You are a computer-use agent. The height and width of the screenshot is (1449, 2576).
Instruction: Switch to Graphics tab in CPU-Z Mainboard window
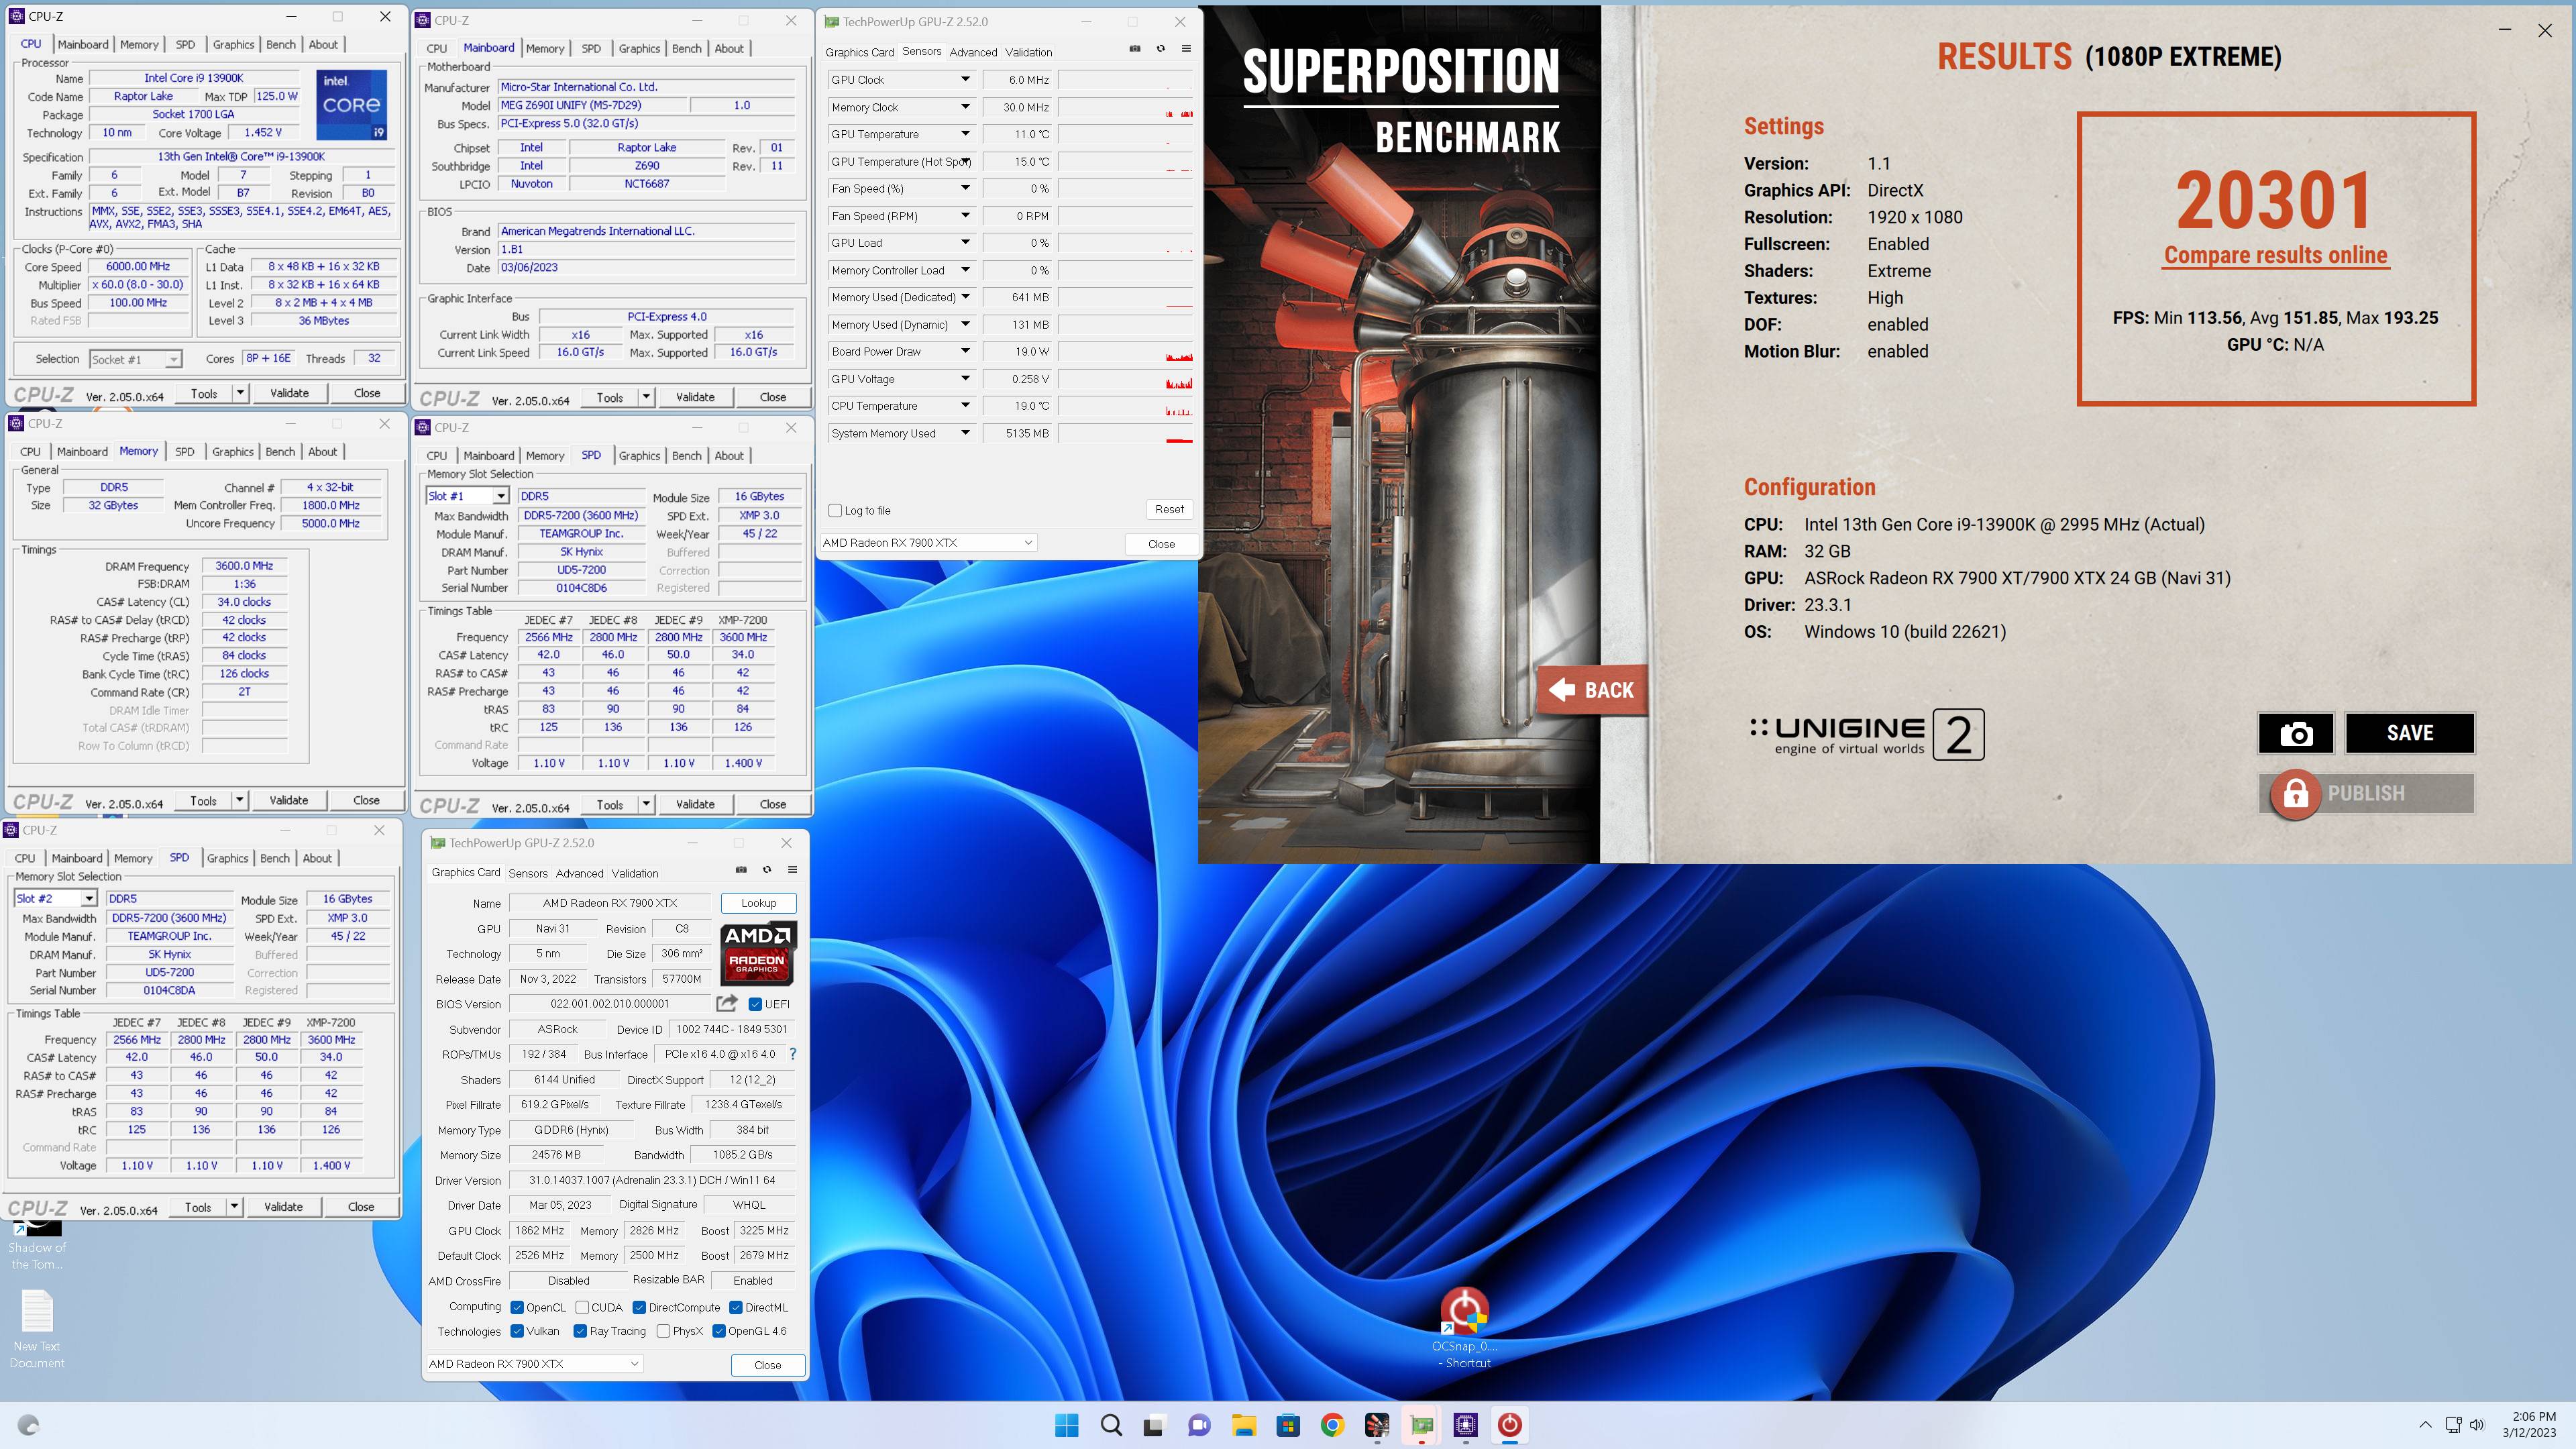639,48
